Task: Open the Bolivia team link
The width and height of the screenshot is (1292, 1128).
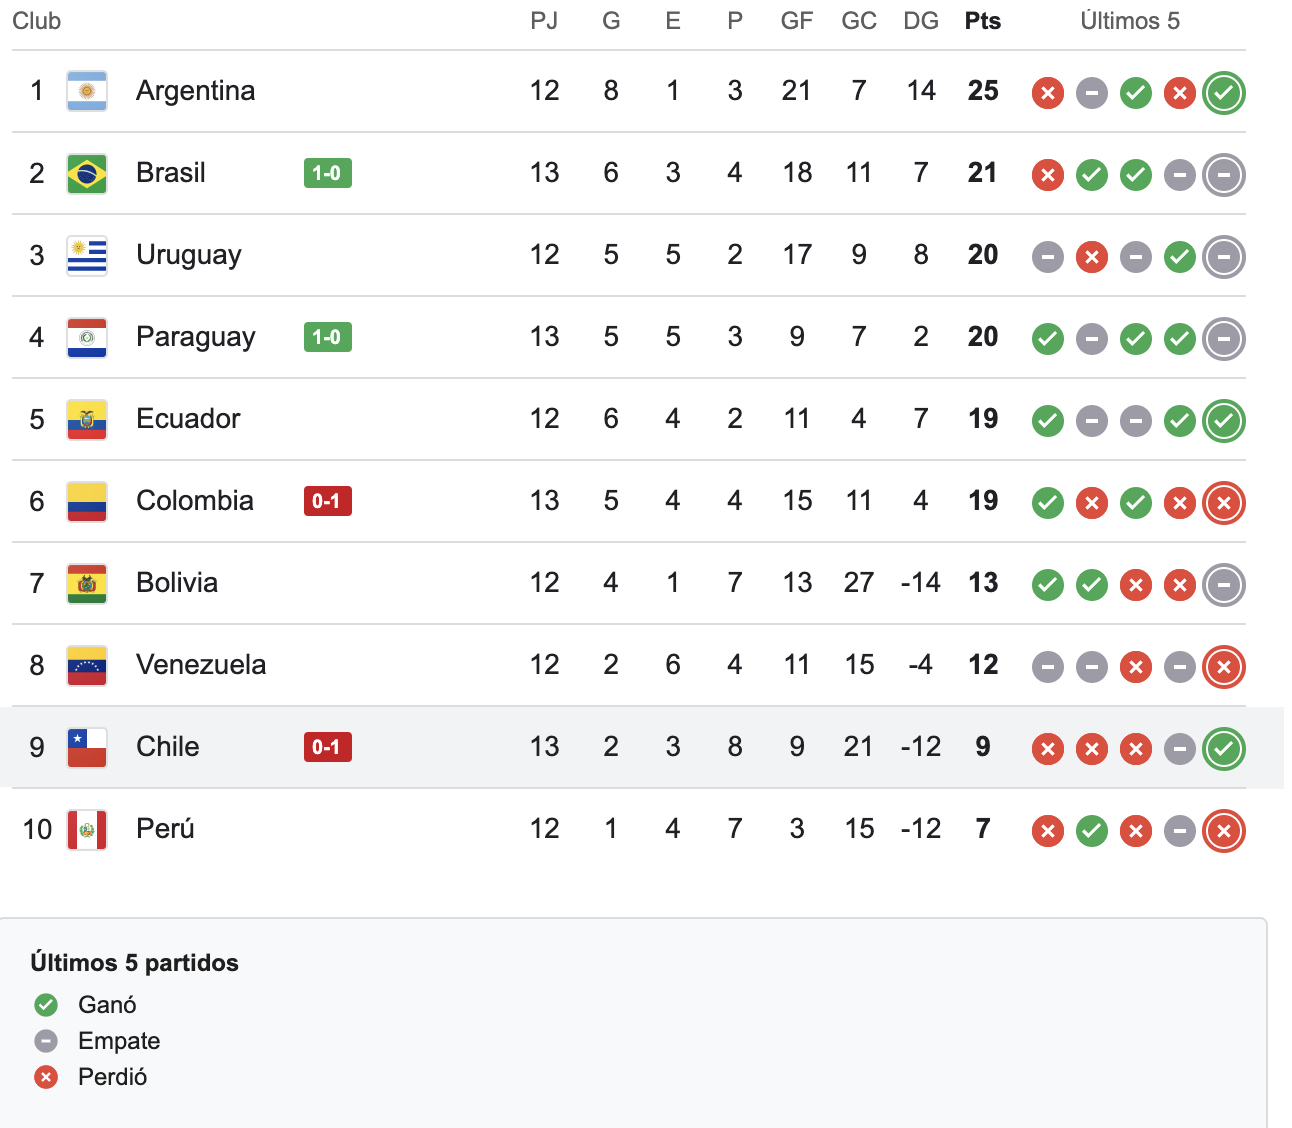Action: [x=177, y=583]
